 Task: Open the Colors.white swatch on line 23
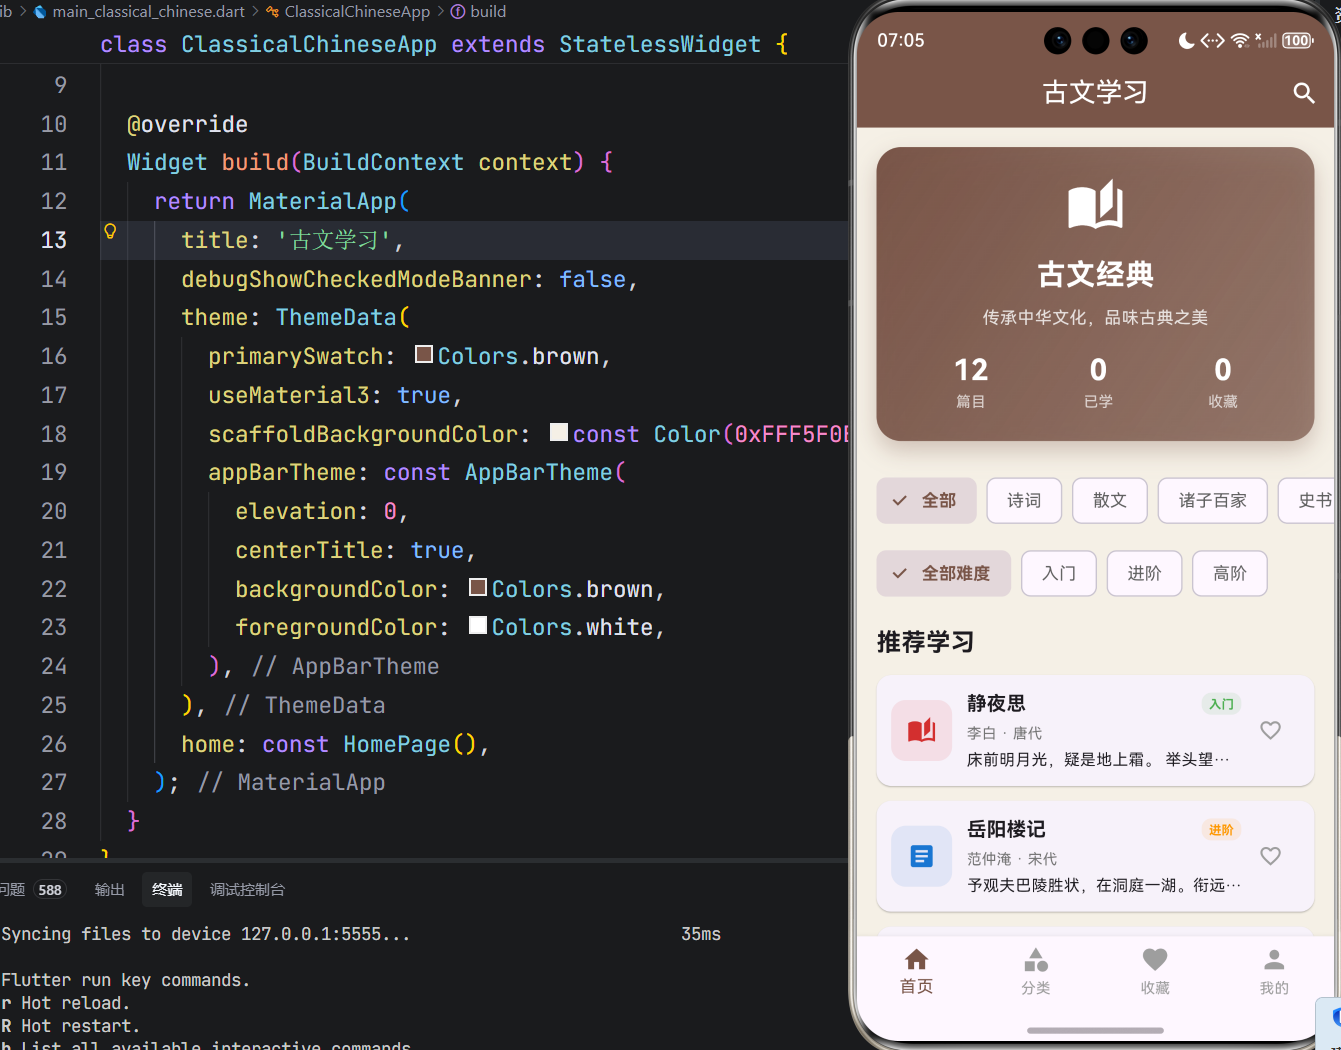tap(478, 625)
